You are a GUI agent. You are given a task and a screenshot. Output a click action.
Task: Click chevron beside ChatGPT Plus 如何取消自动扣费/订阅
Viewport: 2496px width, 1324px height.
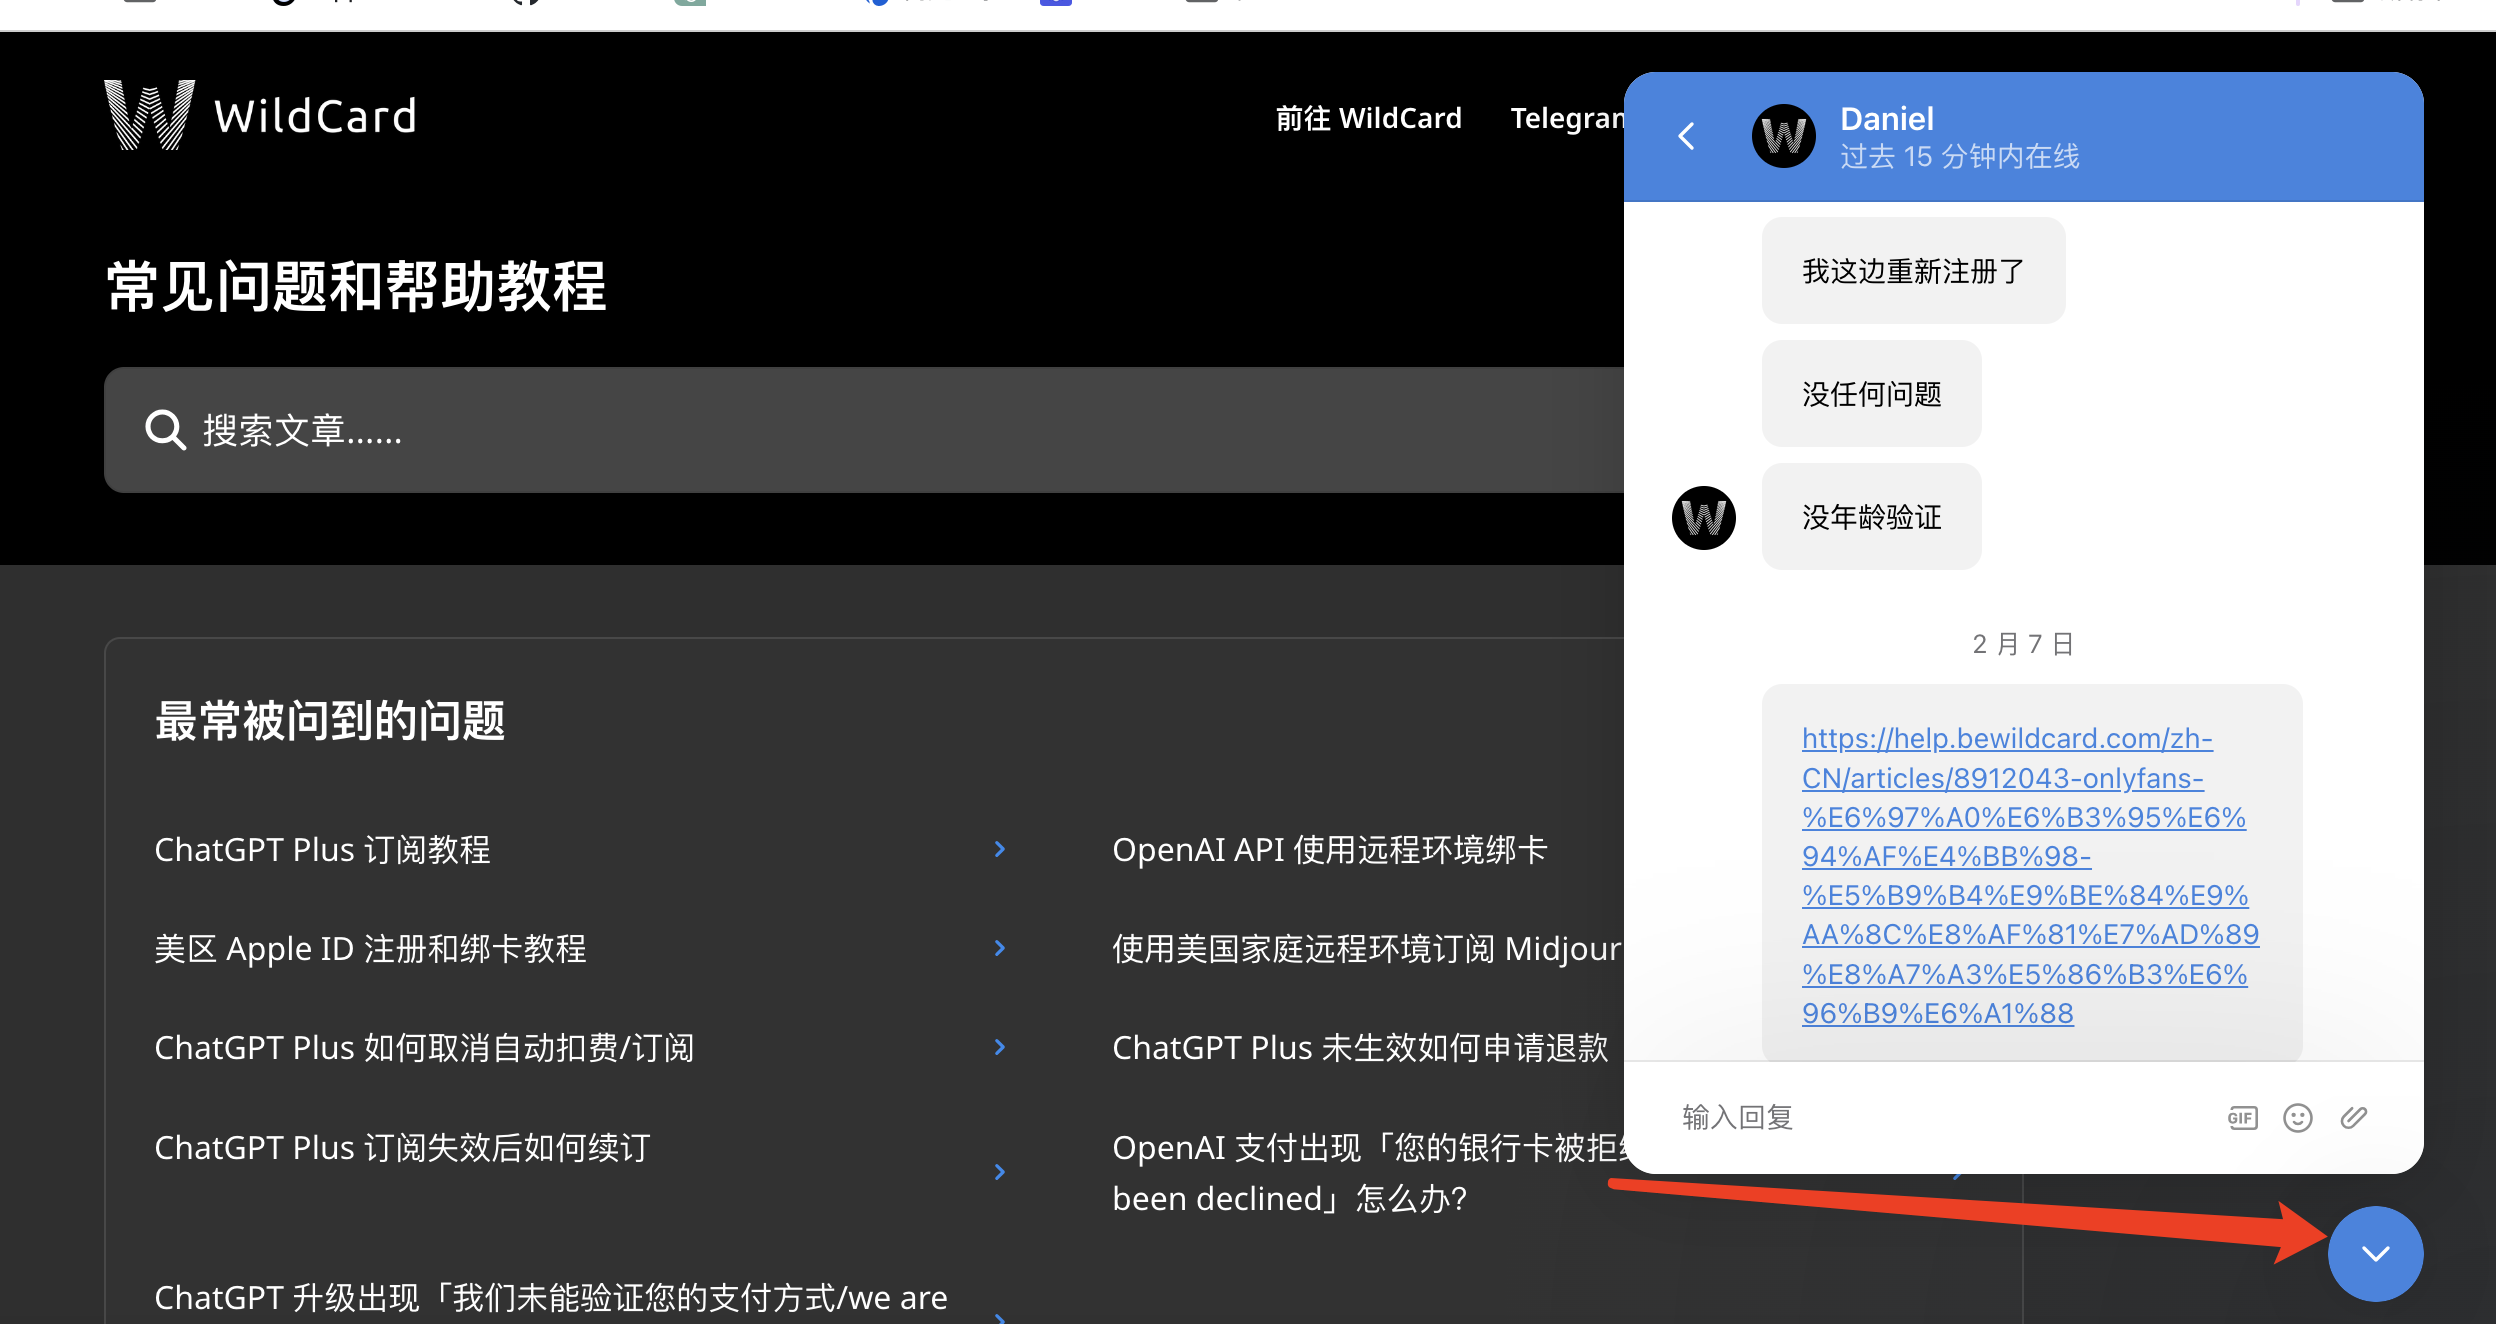point(1000,1047)
